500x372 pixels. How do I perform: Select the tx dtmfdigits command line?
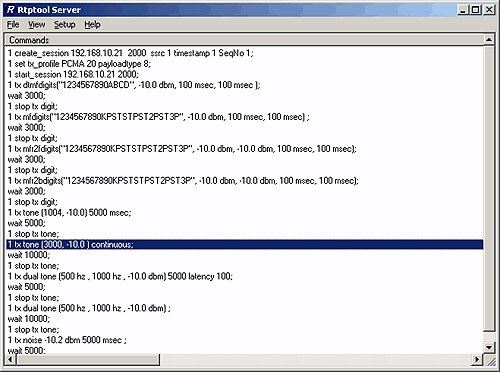tap(245, 85)
